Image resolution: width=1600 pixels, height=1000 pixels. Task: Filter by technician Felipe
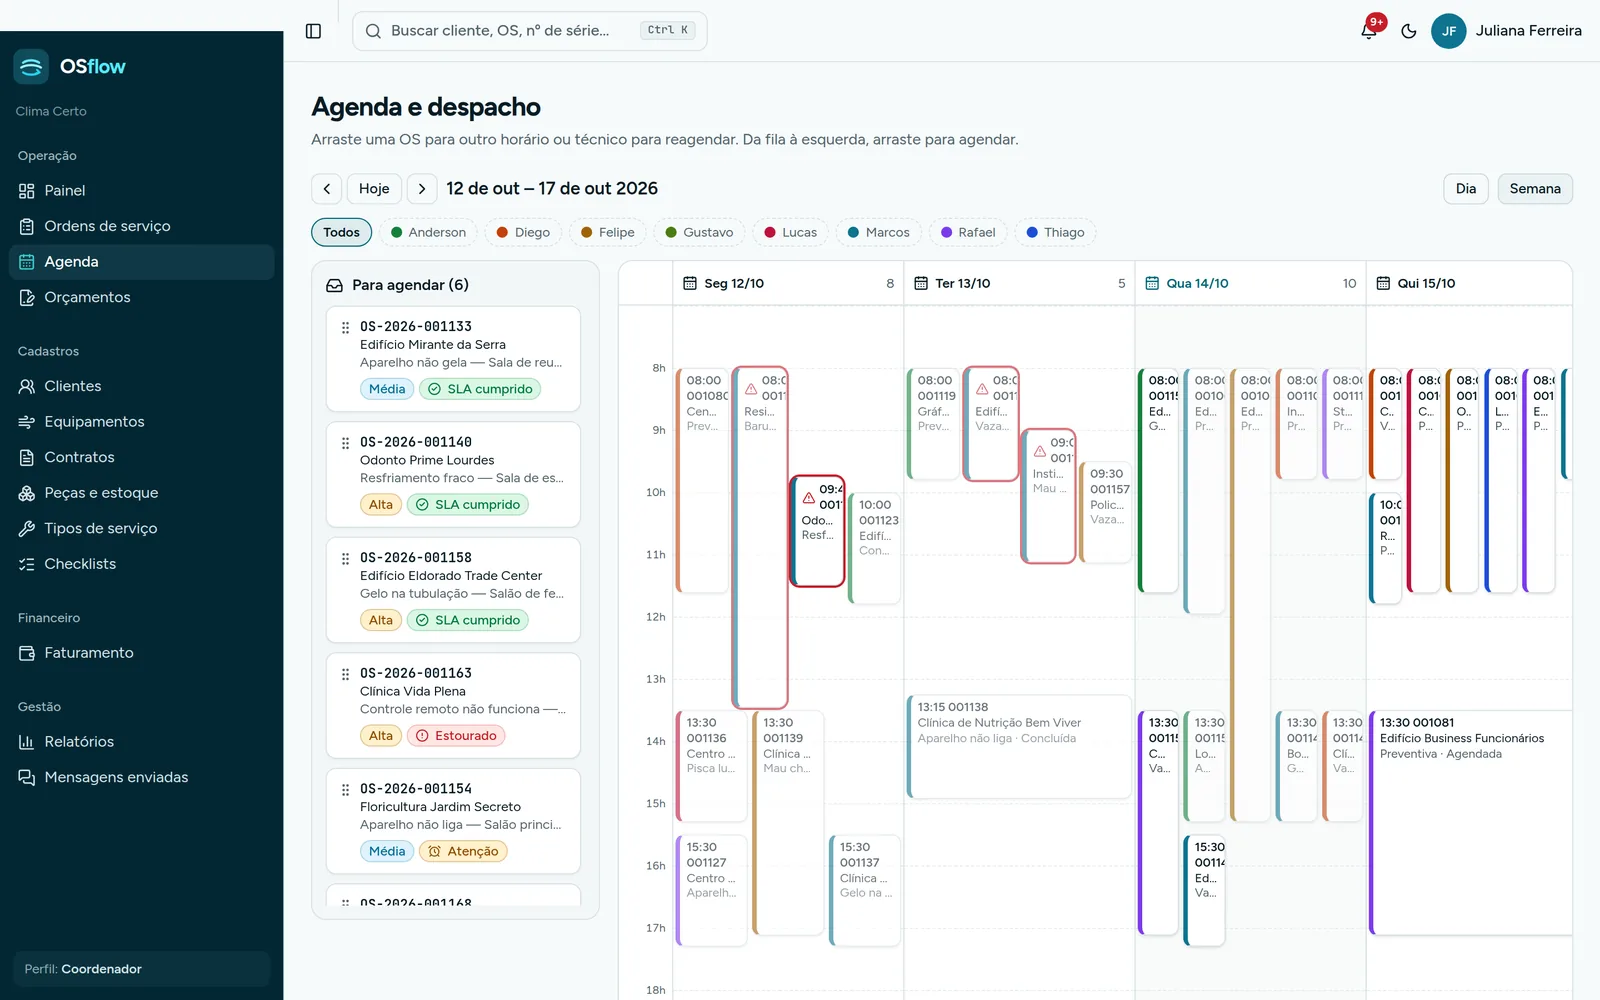pos(608,232)
